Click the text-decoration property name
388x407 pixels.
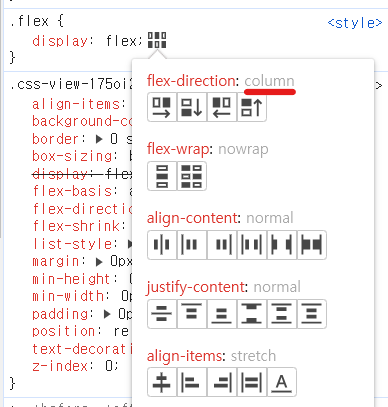pos(82,349)
